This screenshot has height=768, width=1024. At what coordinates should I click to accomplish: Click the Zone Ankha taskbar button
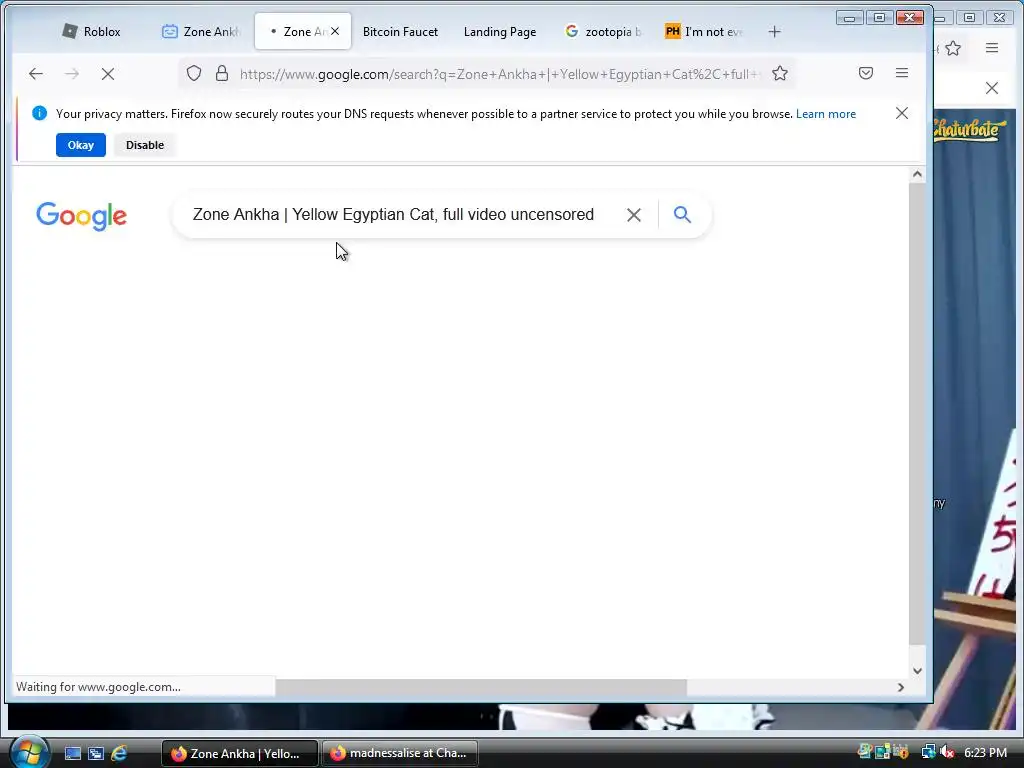tap(239, 754)
